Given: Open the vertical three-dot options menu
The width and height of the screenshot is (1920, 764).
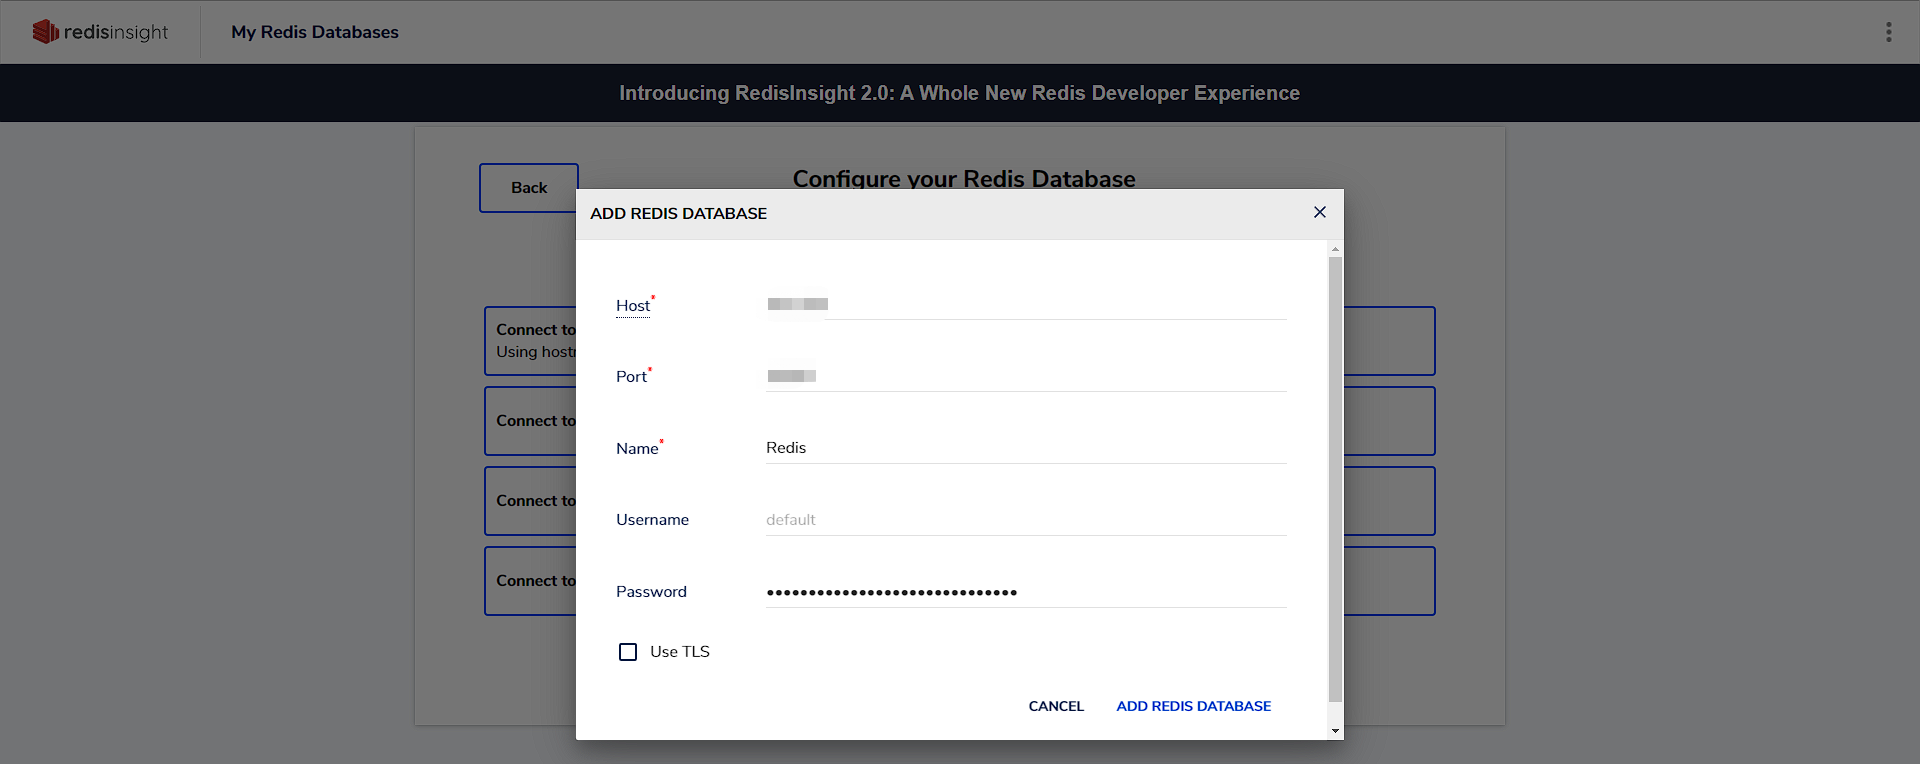Looking at the screenshot, I should point(1888,32).
